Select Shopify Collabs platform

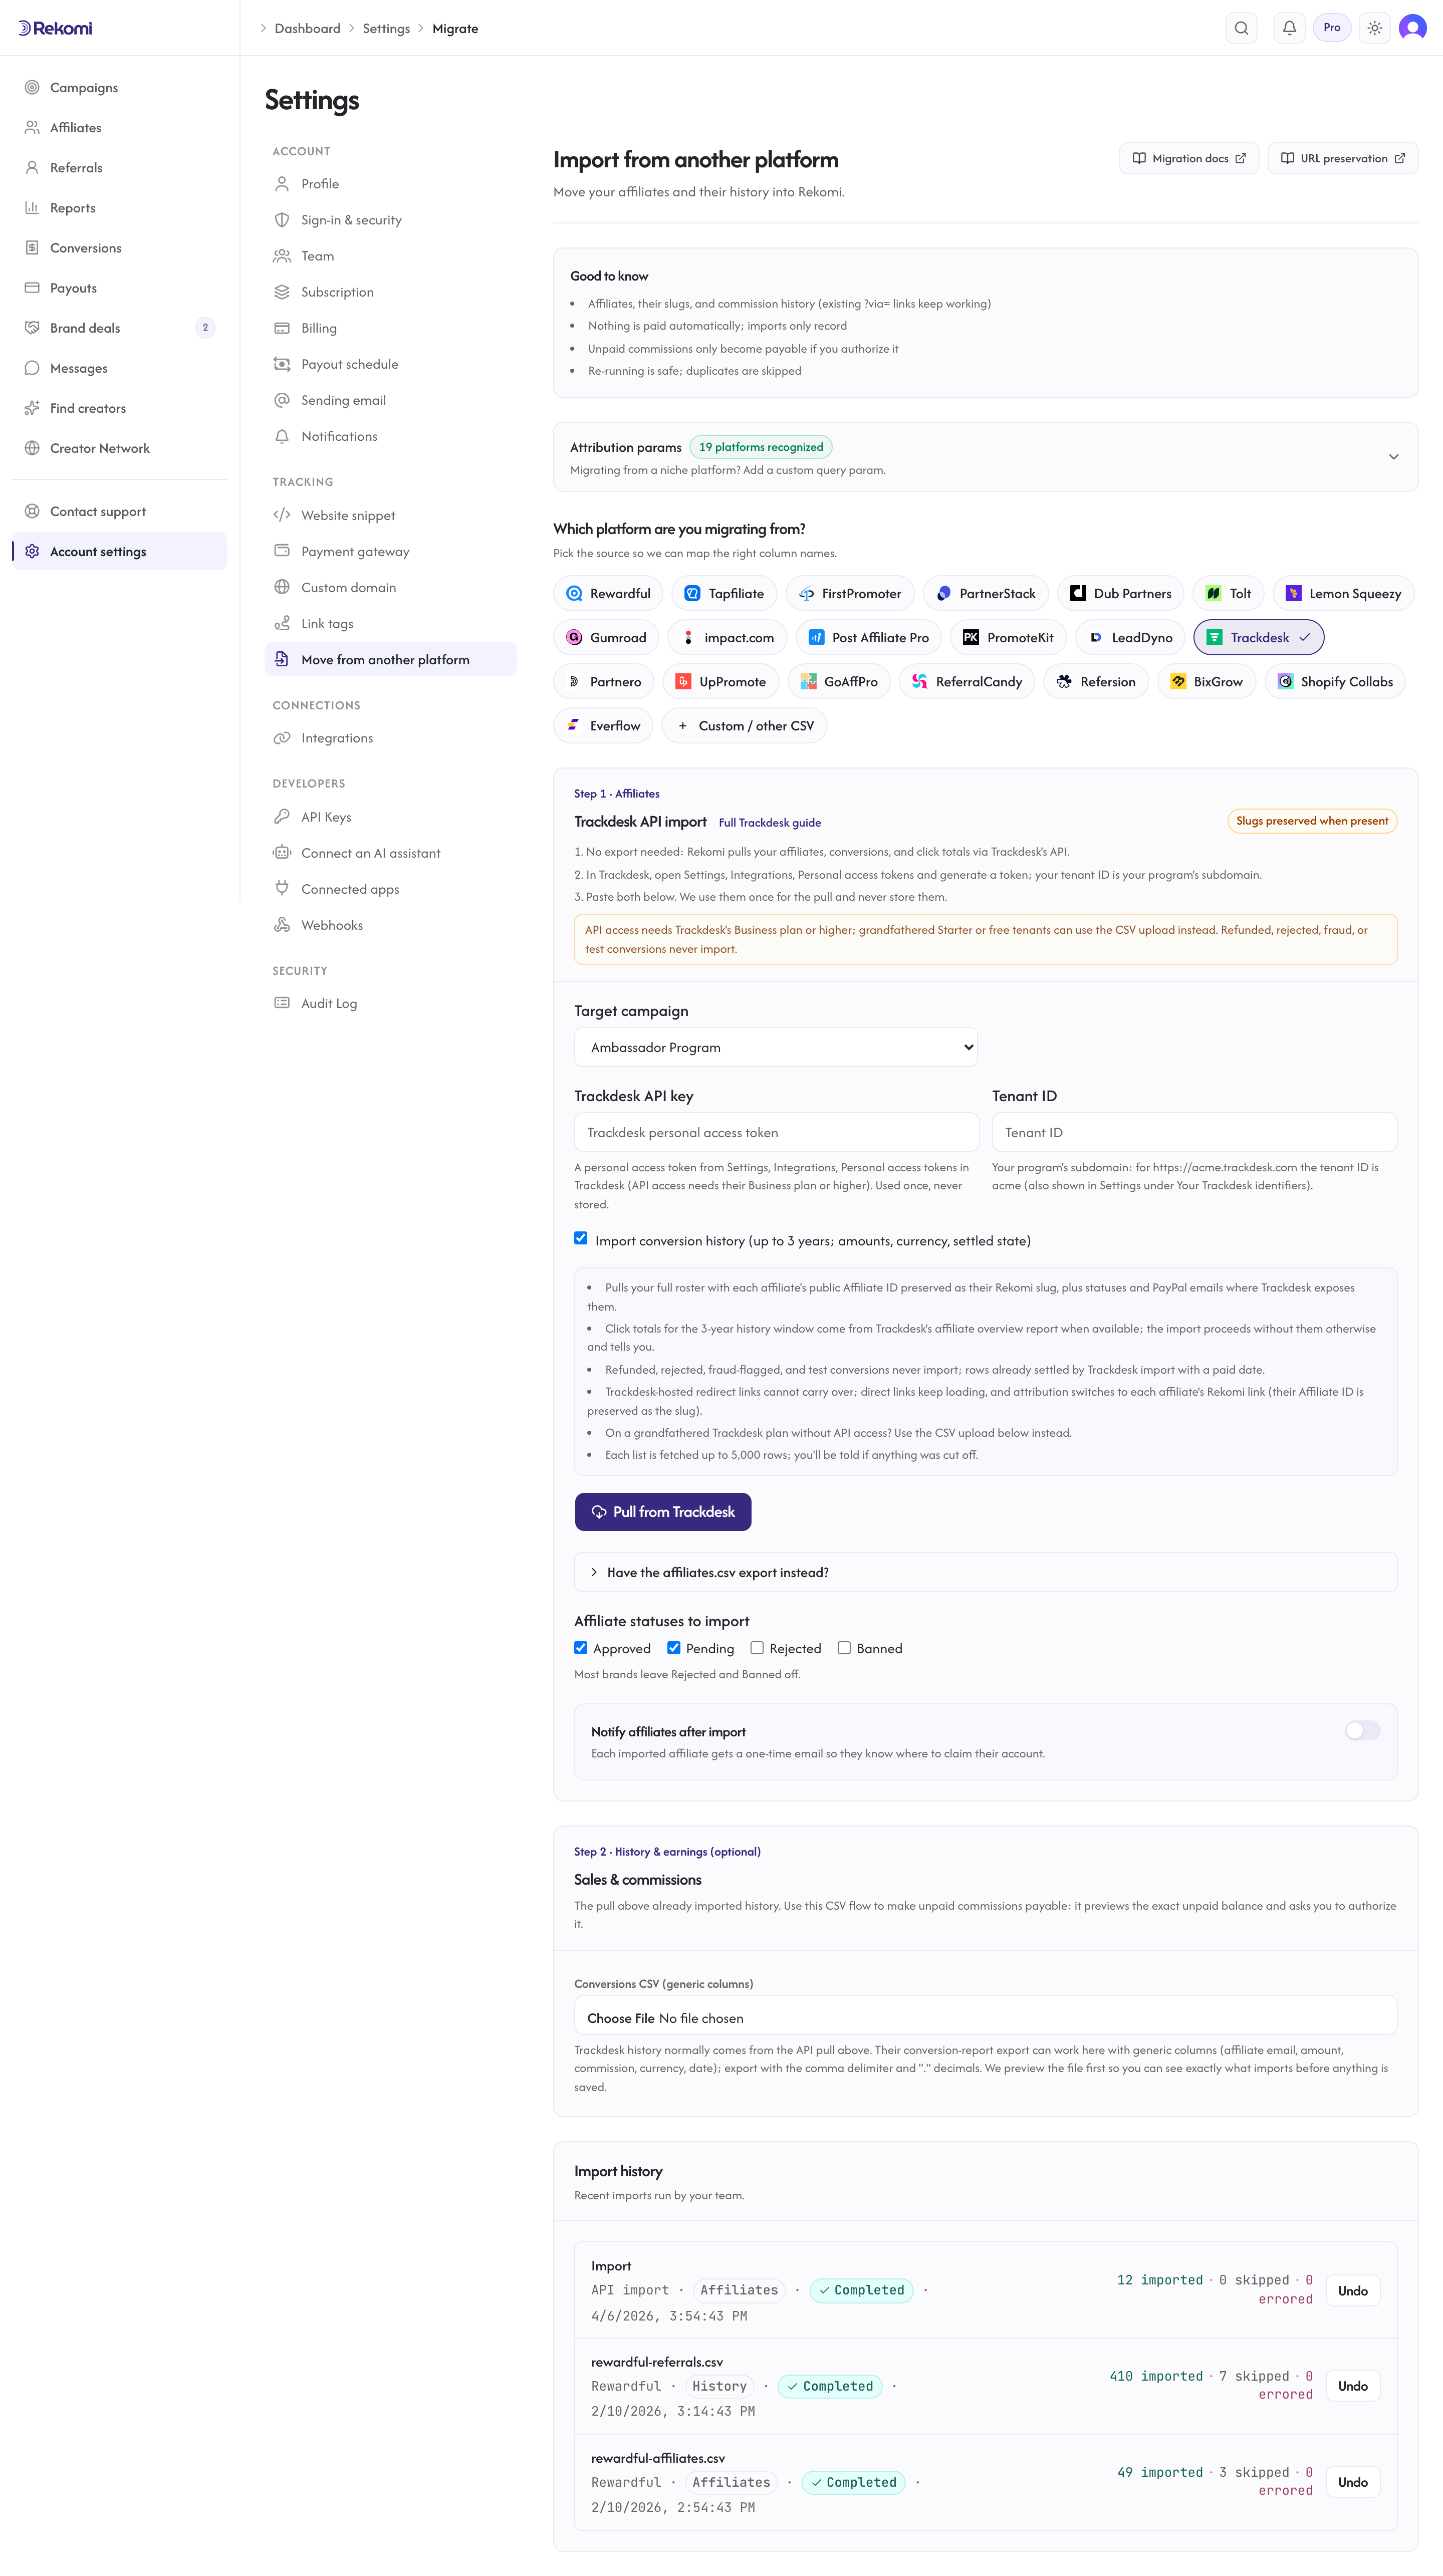[x=1335, y=681]
